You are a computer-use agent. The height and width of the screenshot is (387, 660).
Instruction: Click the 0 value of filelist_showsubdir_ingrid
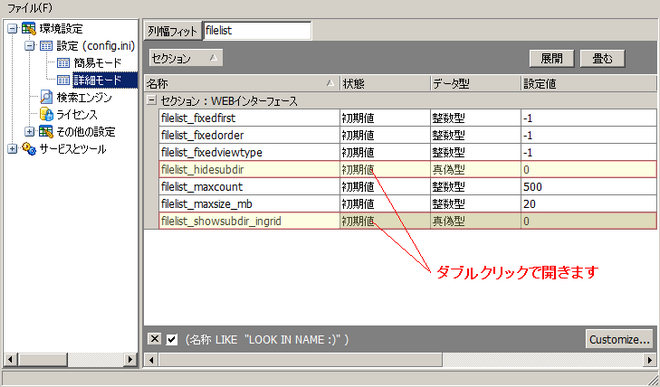click(x=527, y=222)
